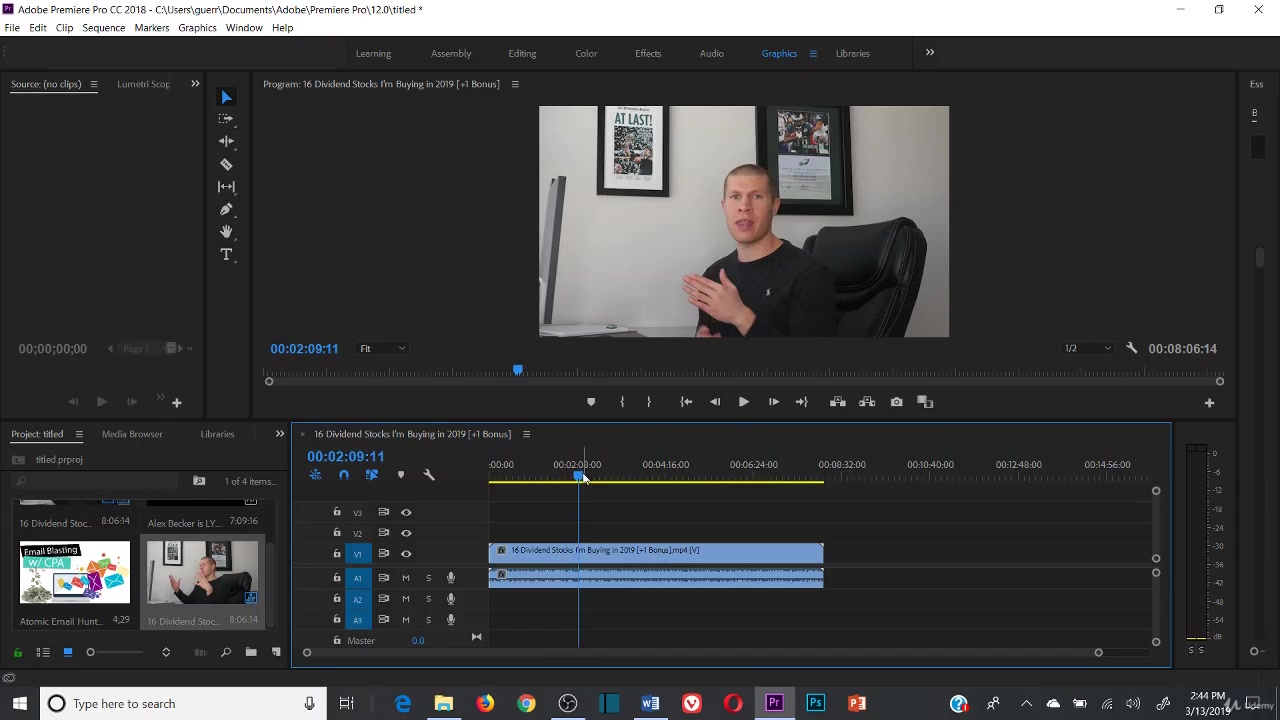Image resolution: width=1280 pixels, height=720 pixels.
Task: Open Comparison View button
Action: click(925, 402)
